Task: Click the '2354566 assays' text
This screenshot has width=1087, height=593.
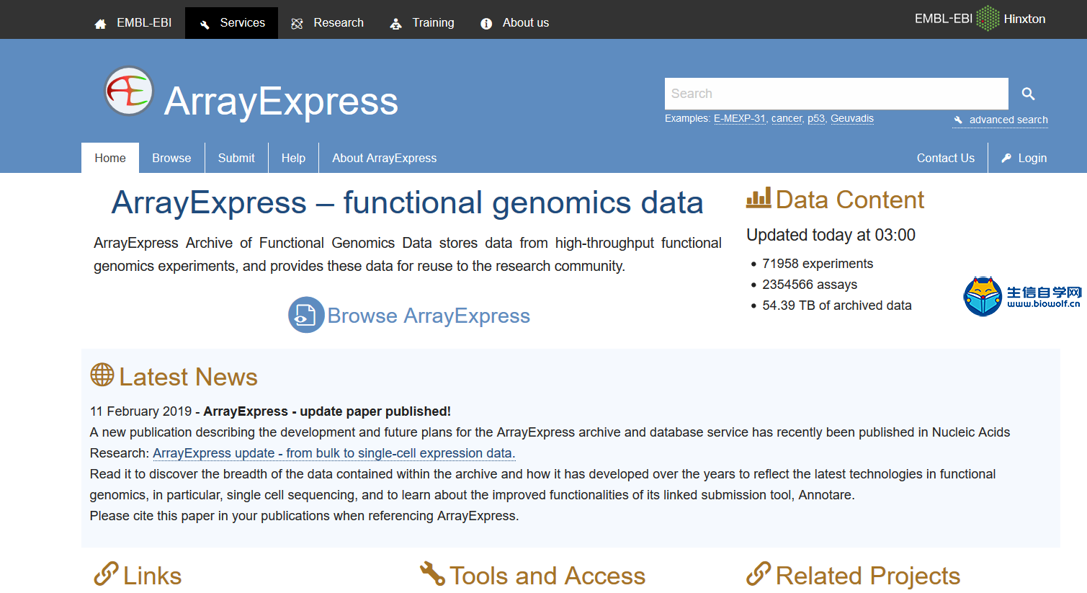Action: click(809, 284)
